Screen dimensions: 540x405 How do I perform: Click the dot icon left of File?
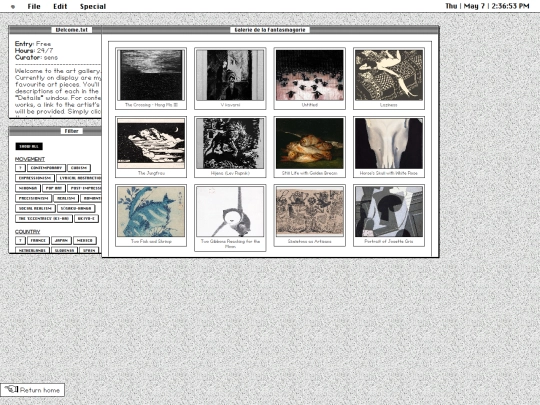pos(13,7)
